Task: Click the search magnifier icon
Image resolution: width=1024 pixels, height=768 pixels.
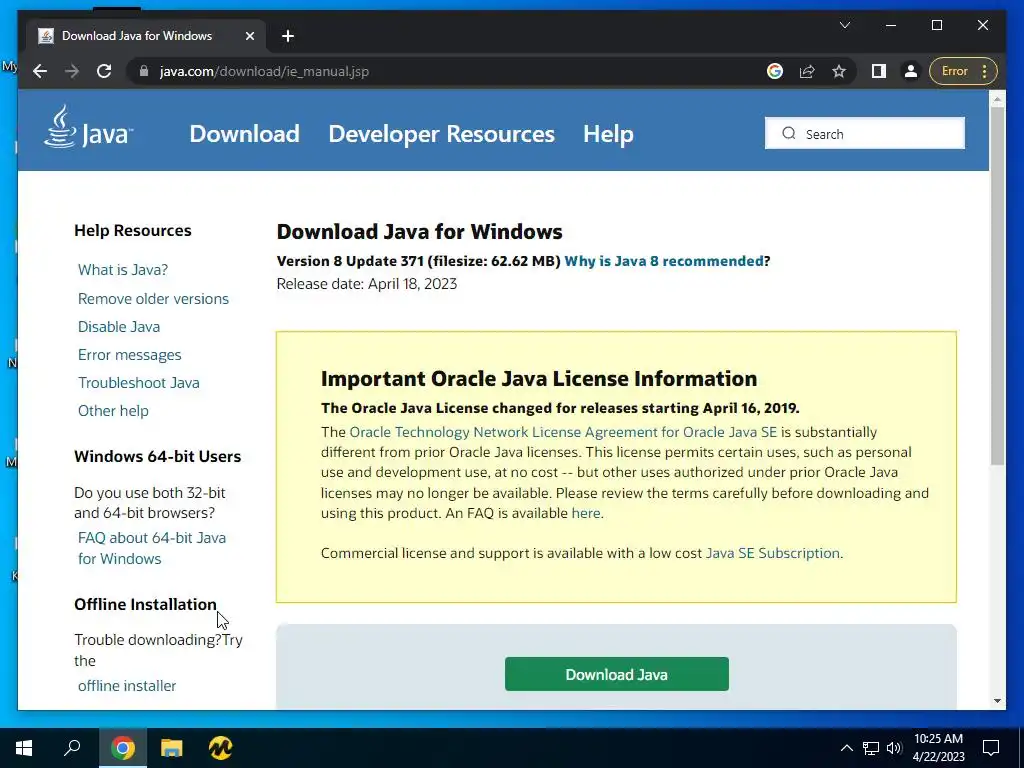Action: tap(789, 133)
